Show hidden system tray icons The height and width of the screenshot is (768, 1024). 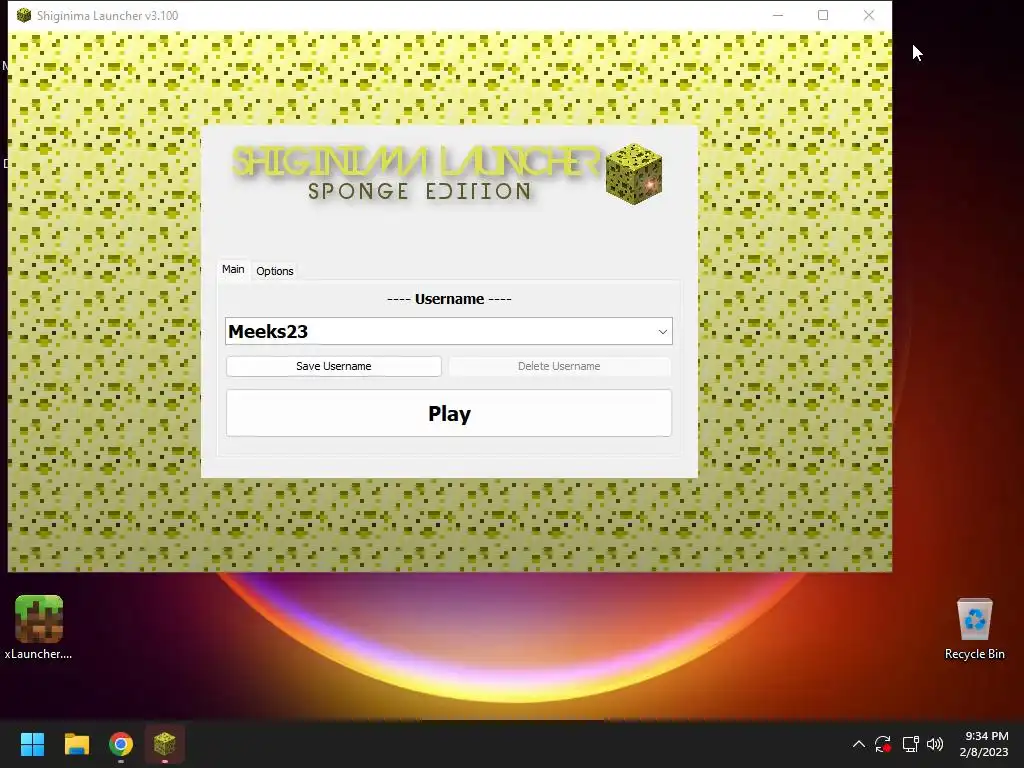coord(859,744)
